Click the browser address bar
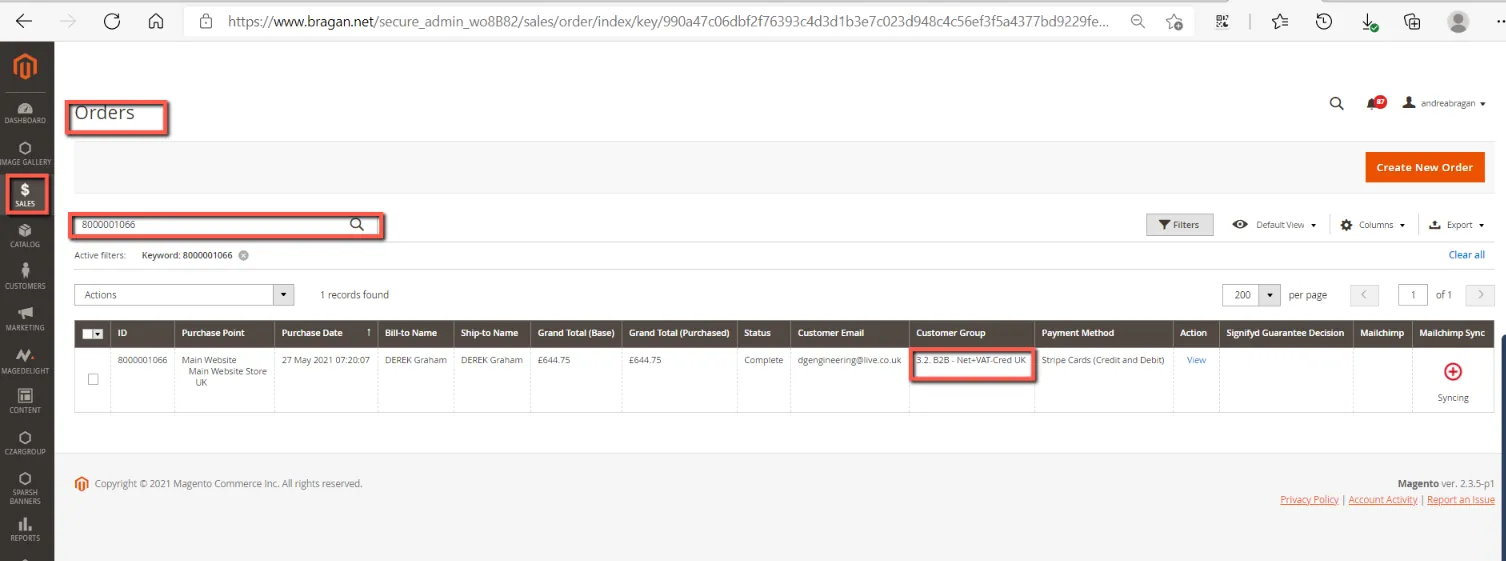The width and height of the screenshot is (1506, 561). tap(668, 21)
